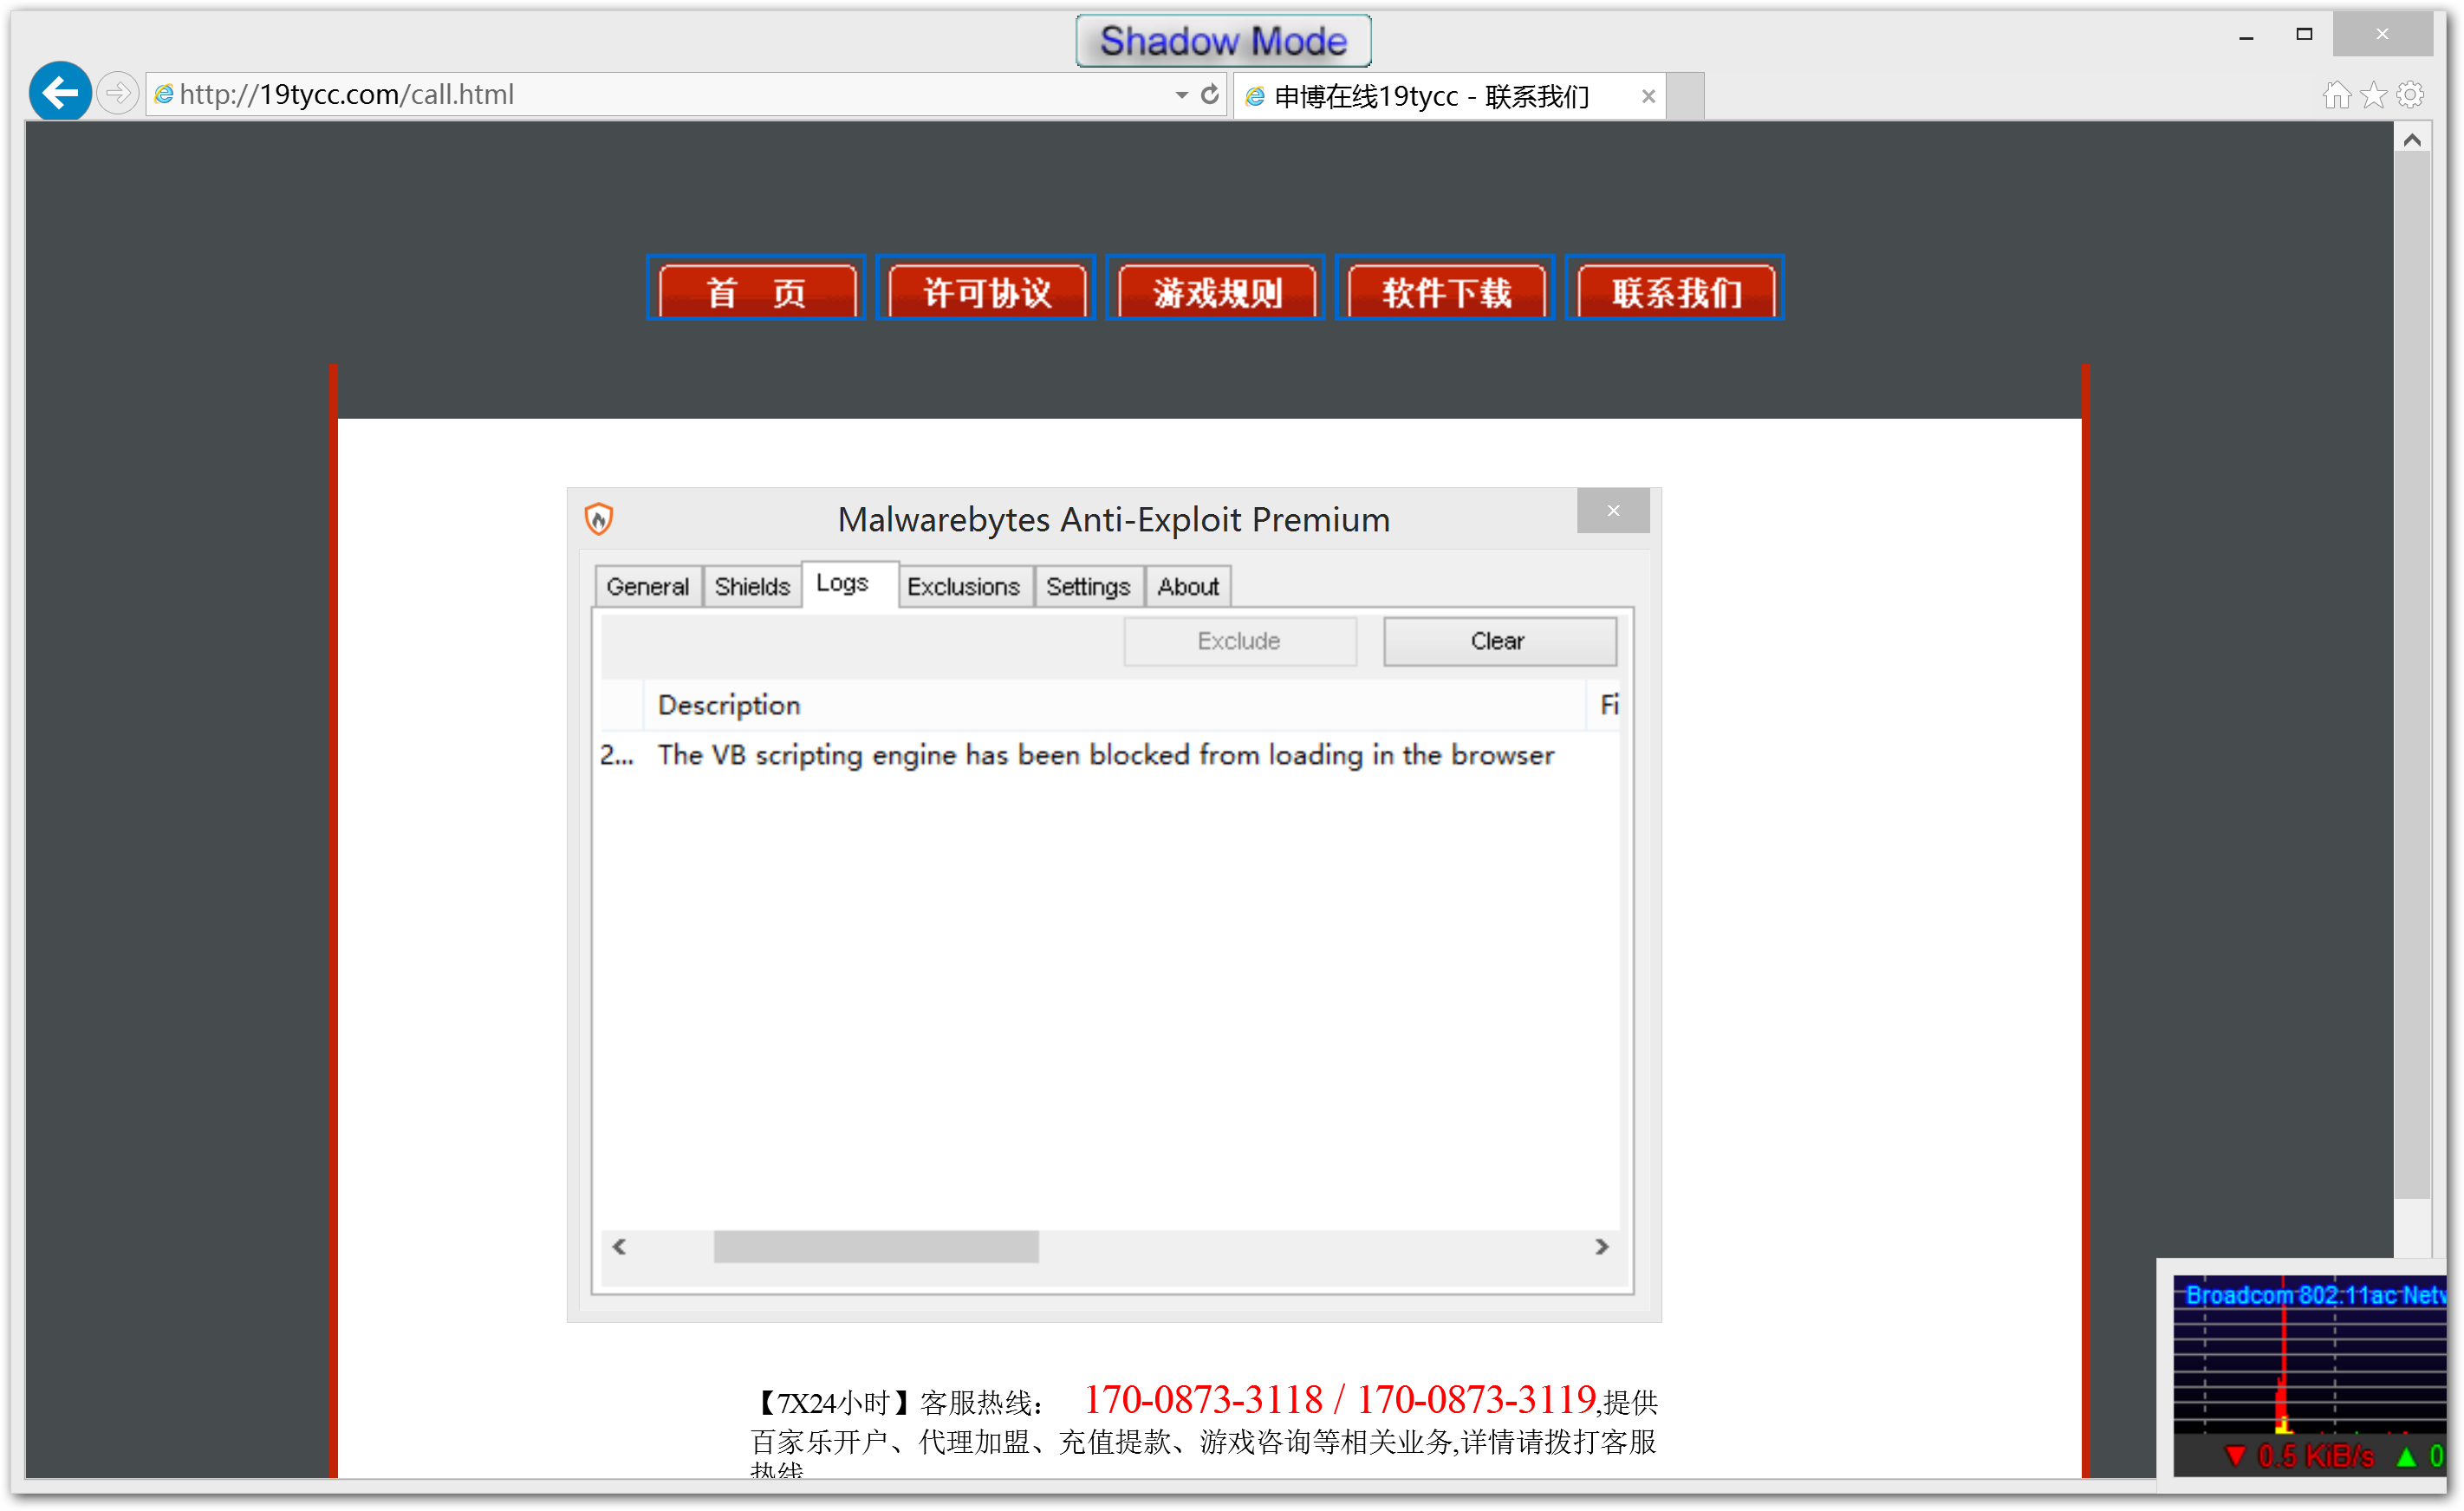Image resolution: width=2464 pixels, height=1511 pixels.
Task: Open the 软件下载 navigation button
Action: pyautogui.click(x=1445, y=289)
